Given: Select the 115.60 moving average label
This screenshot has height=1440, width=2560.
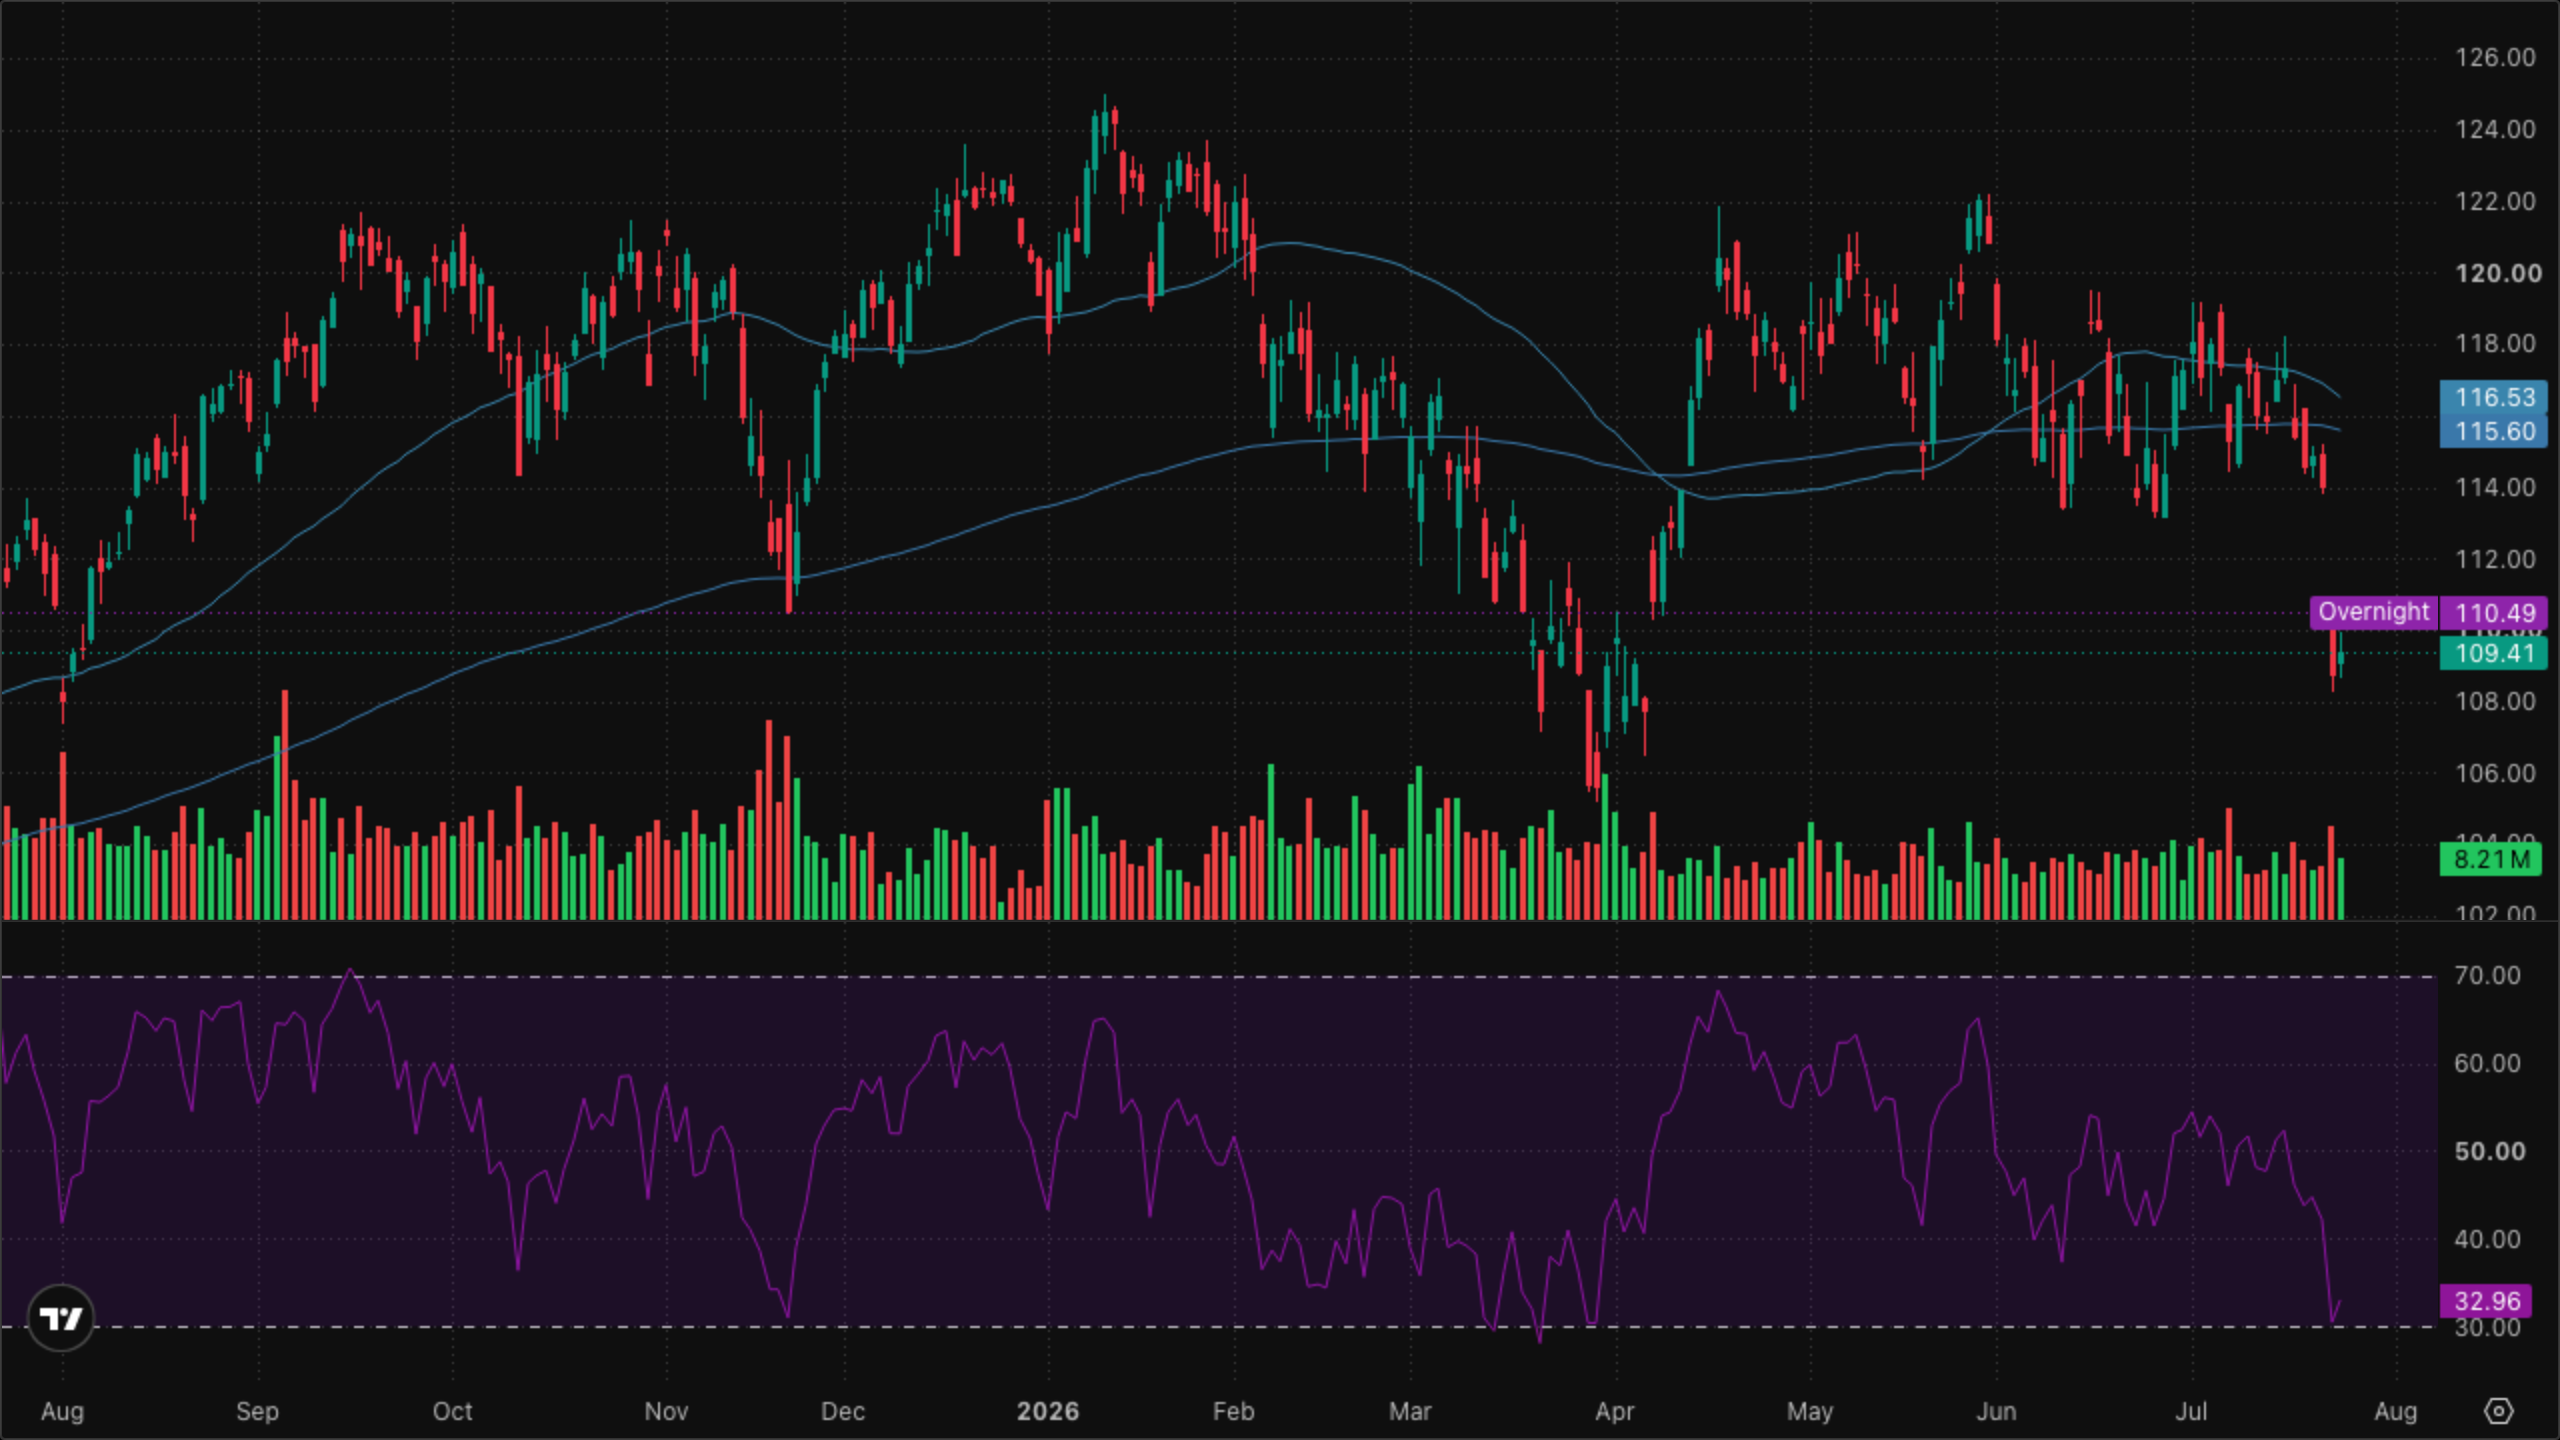Looking at the screenshot, I should (2494, 431).
